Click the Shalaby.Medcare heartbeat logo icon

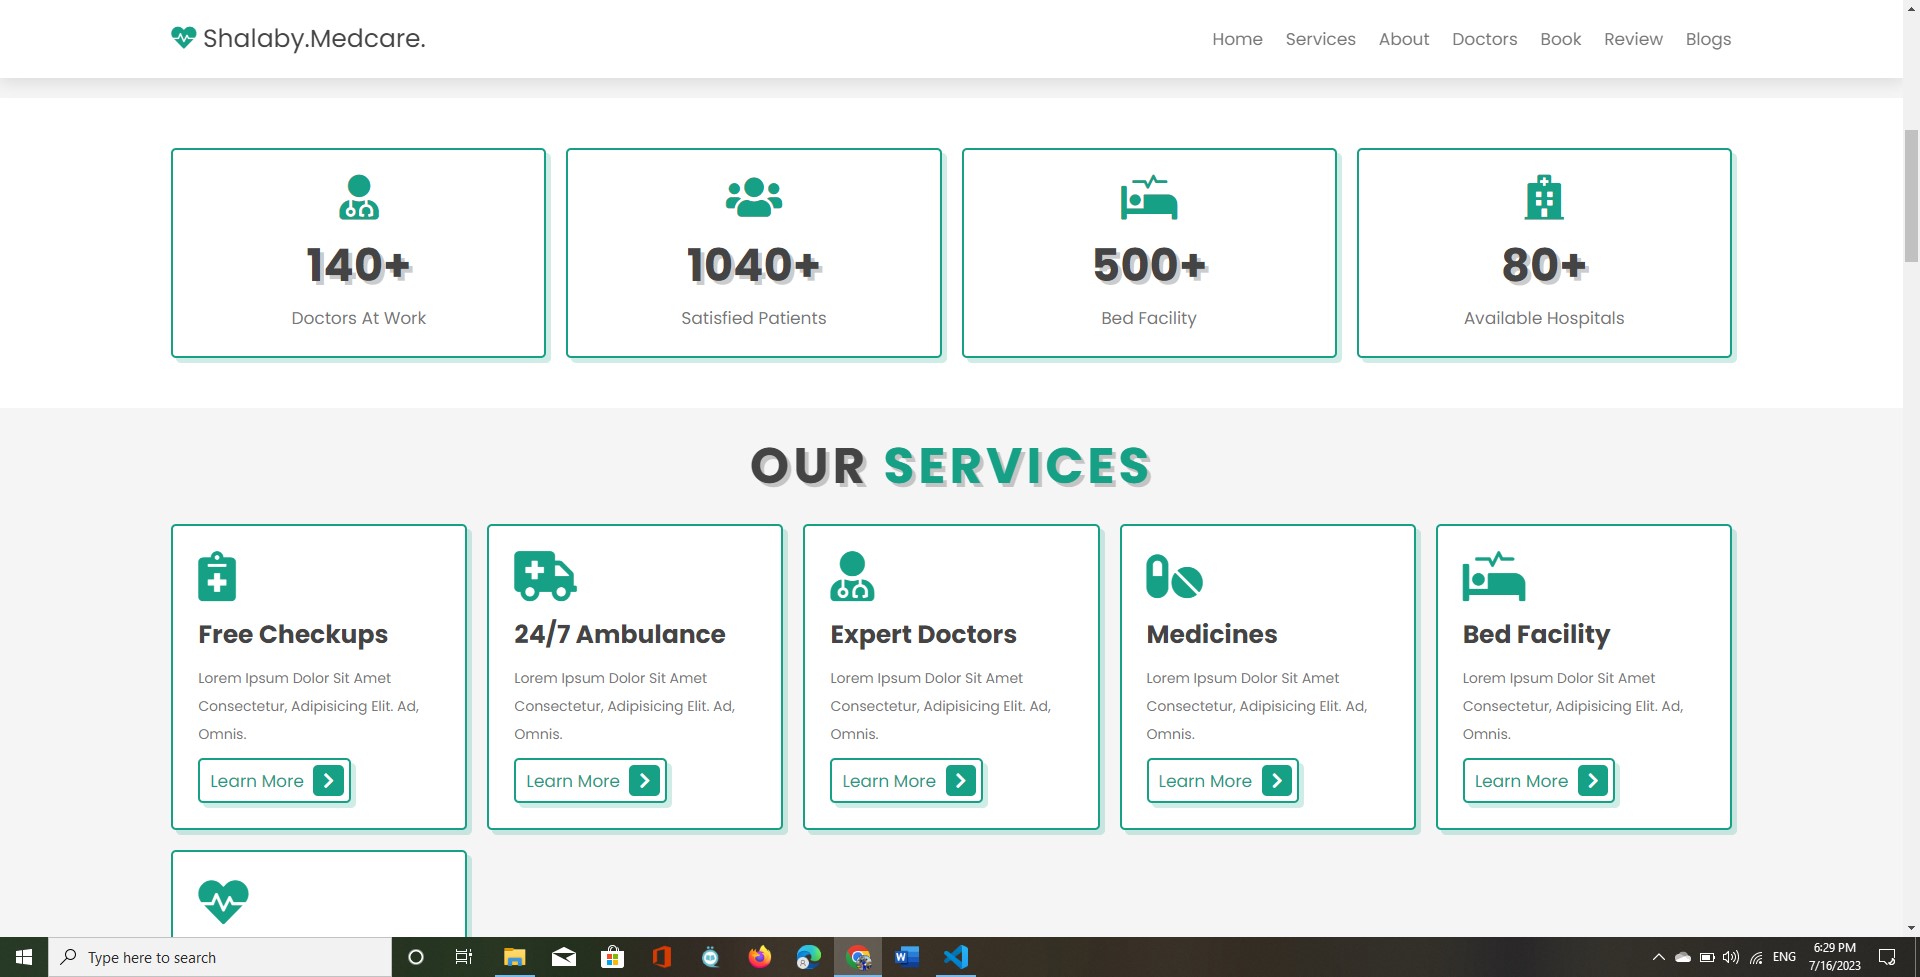click(183, 38)
